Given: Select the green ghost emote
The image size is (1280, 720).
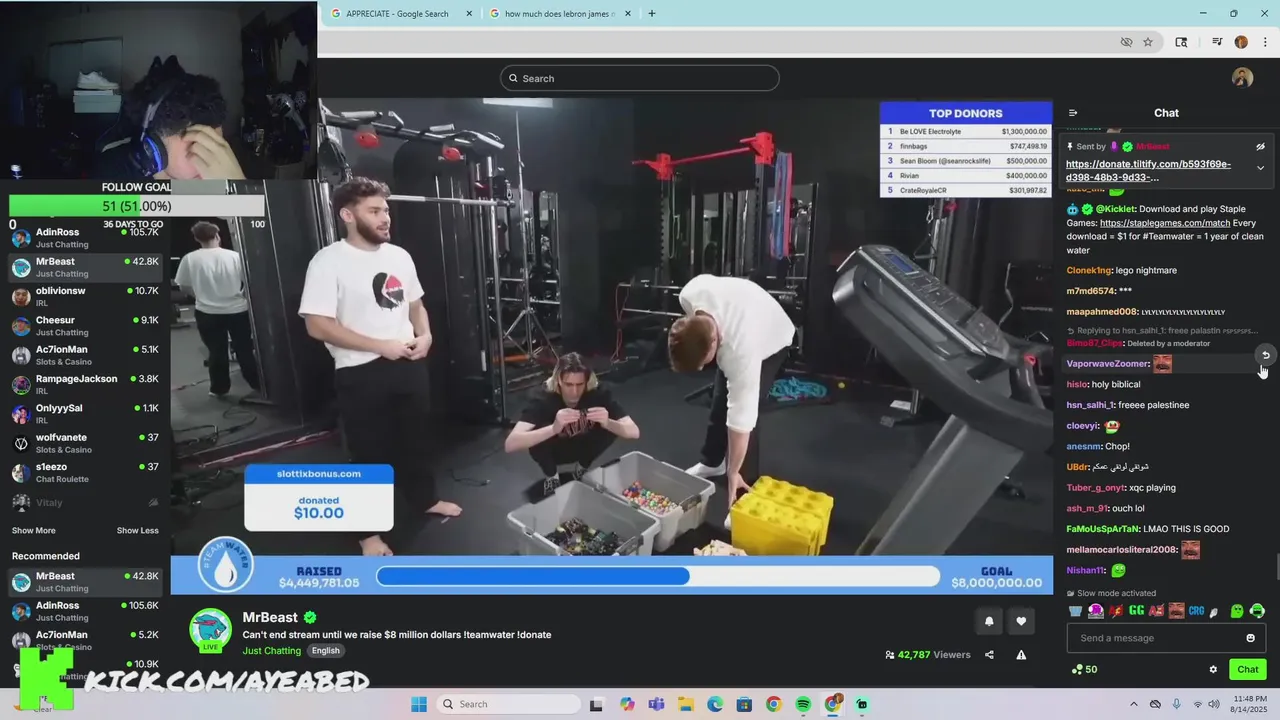Looking at the screenshot, I should [x=1237, y=611].
